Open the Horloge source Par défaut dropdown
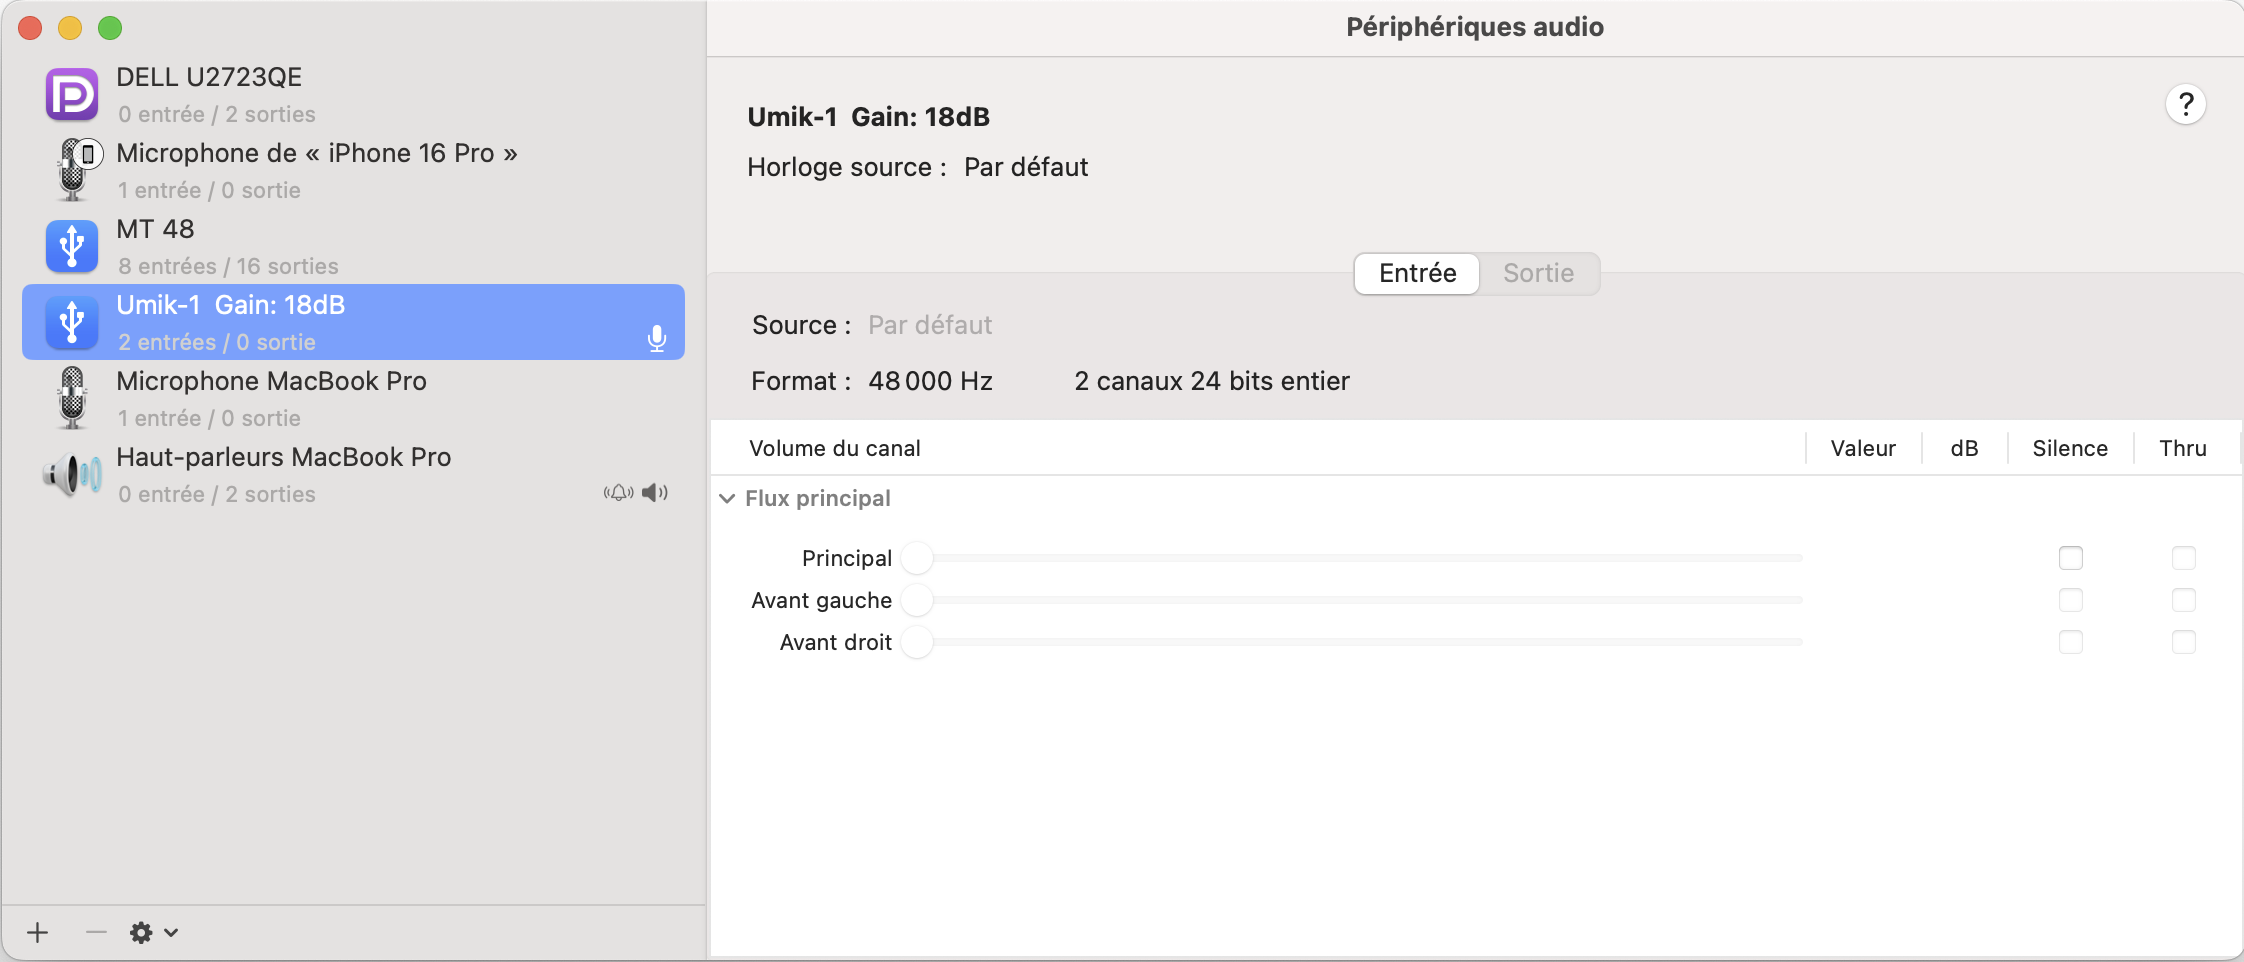2244x962 pixels. click(1025, 167)
